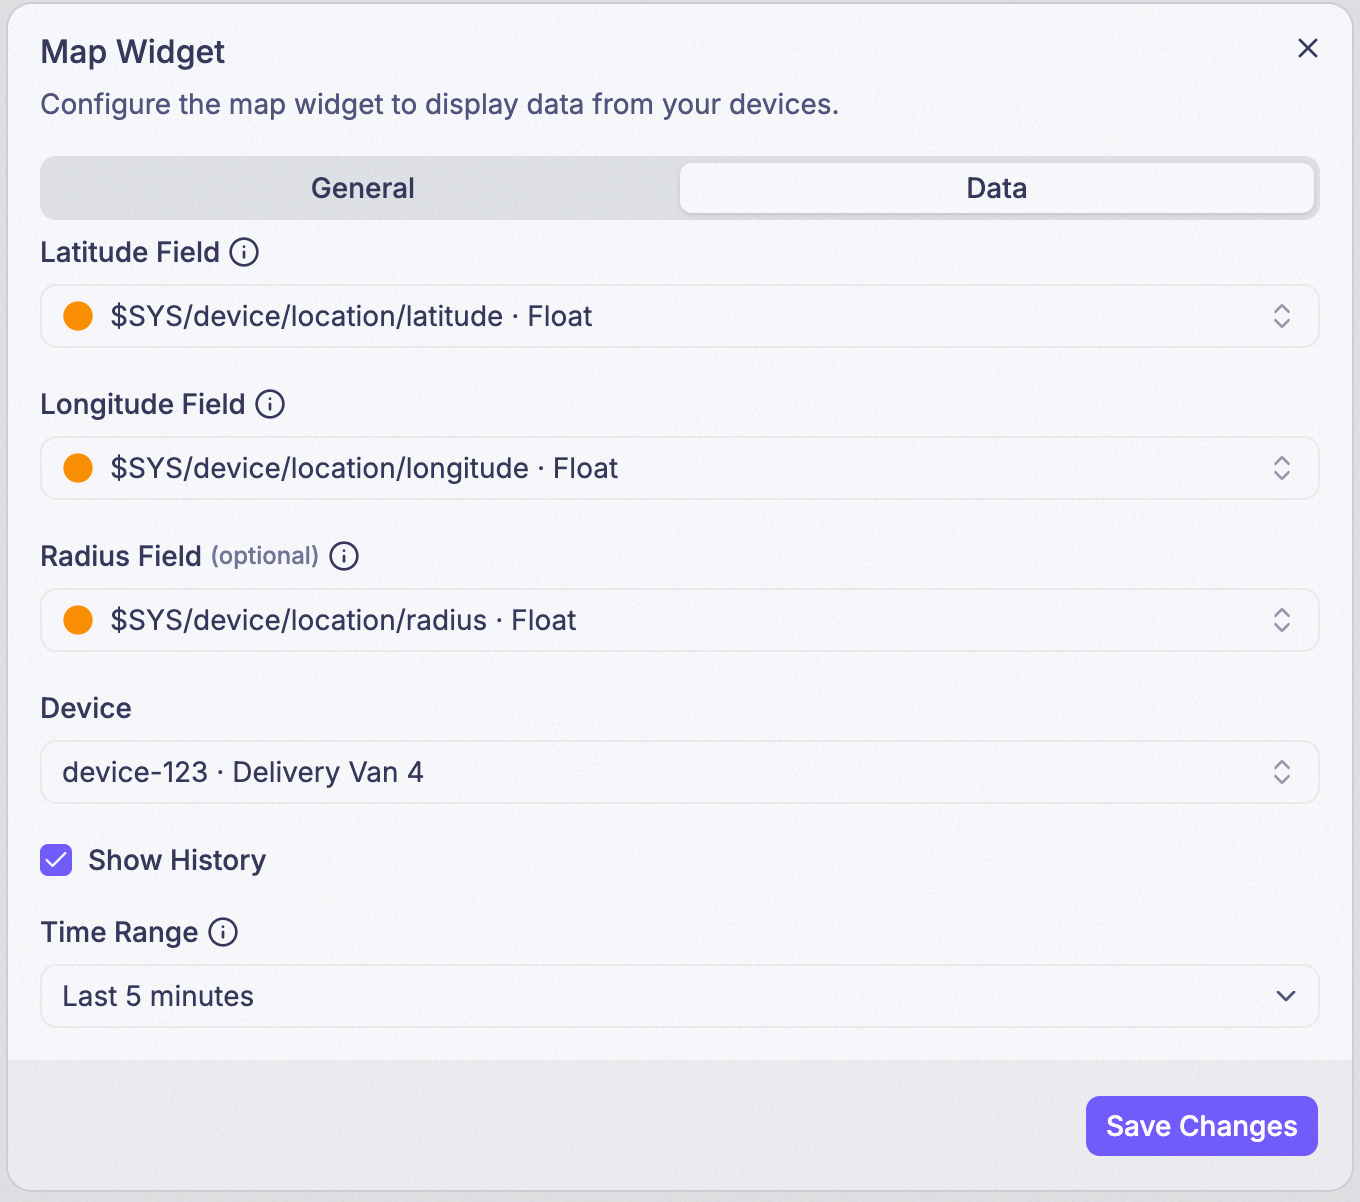Uncheck the Show History checkbox
This screenshot has height=1202, width=1360.
pyautogui.click(x=56, y=860)
